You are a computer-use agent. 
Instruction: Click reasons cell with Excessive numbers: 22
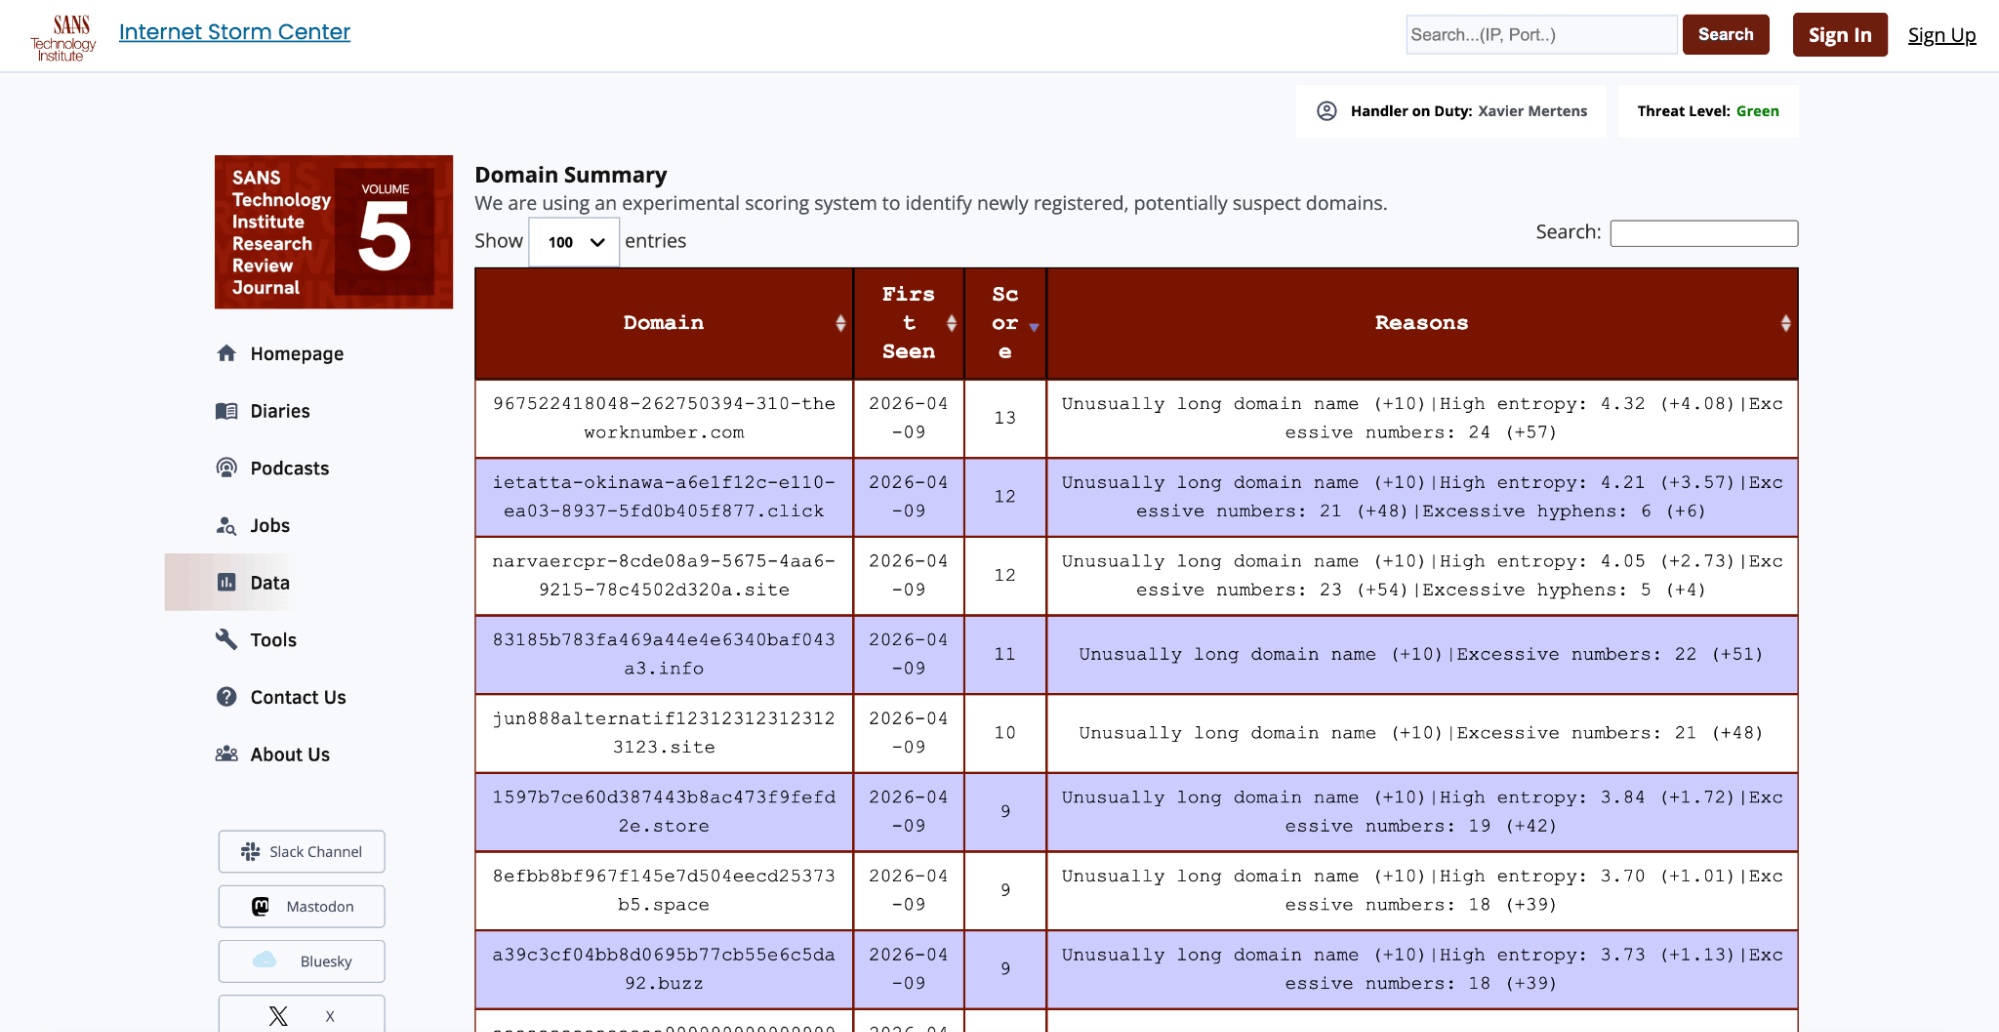1422,654
